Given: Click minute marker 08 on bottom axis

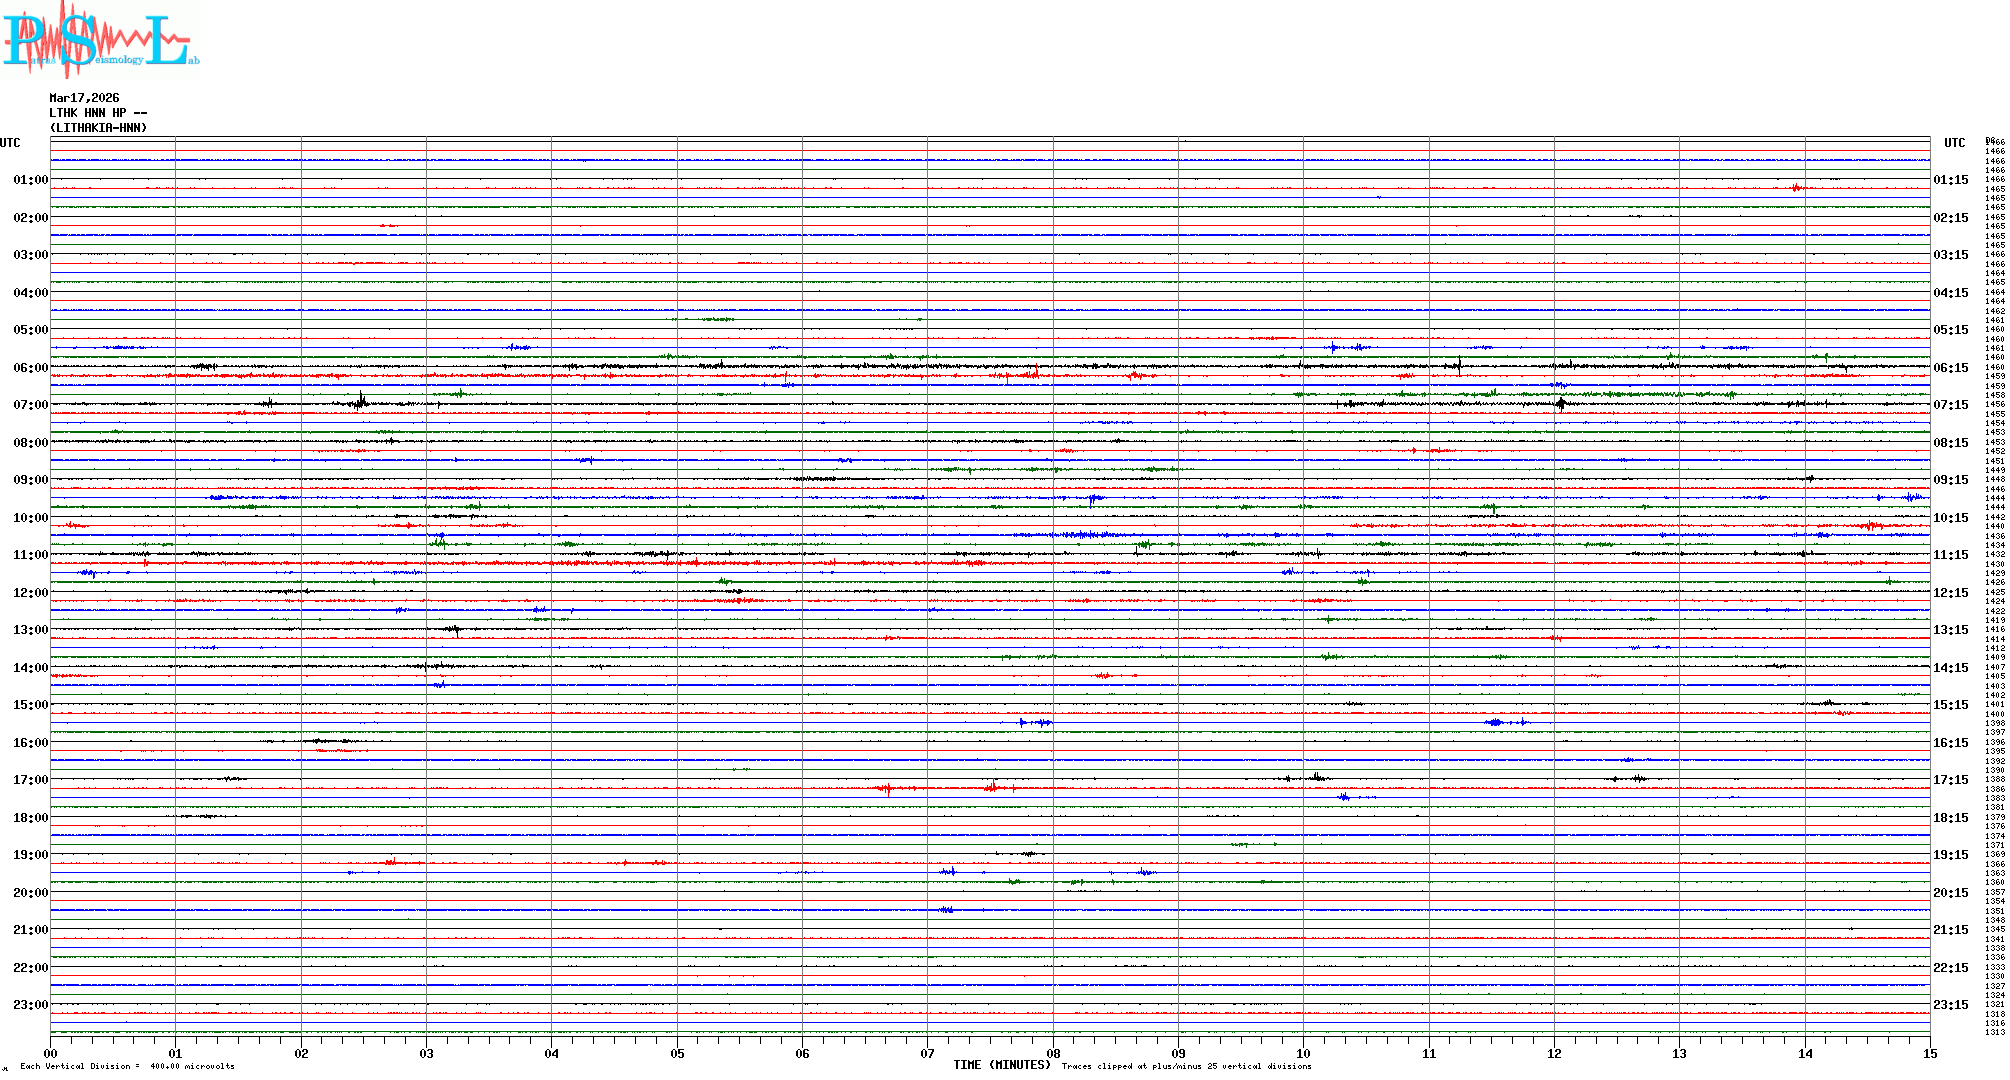Looking at the screenshot, I should tap(1053, 1053).
